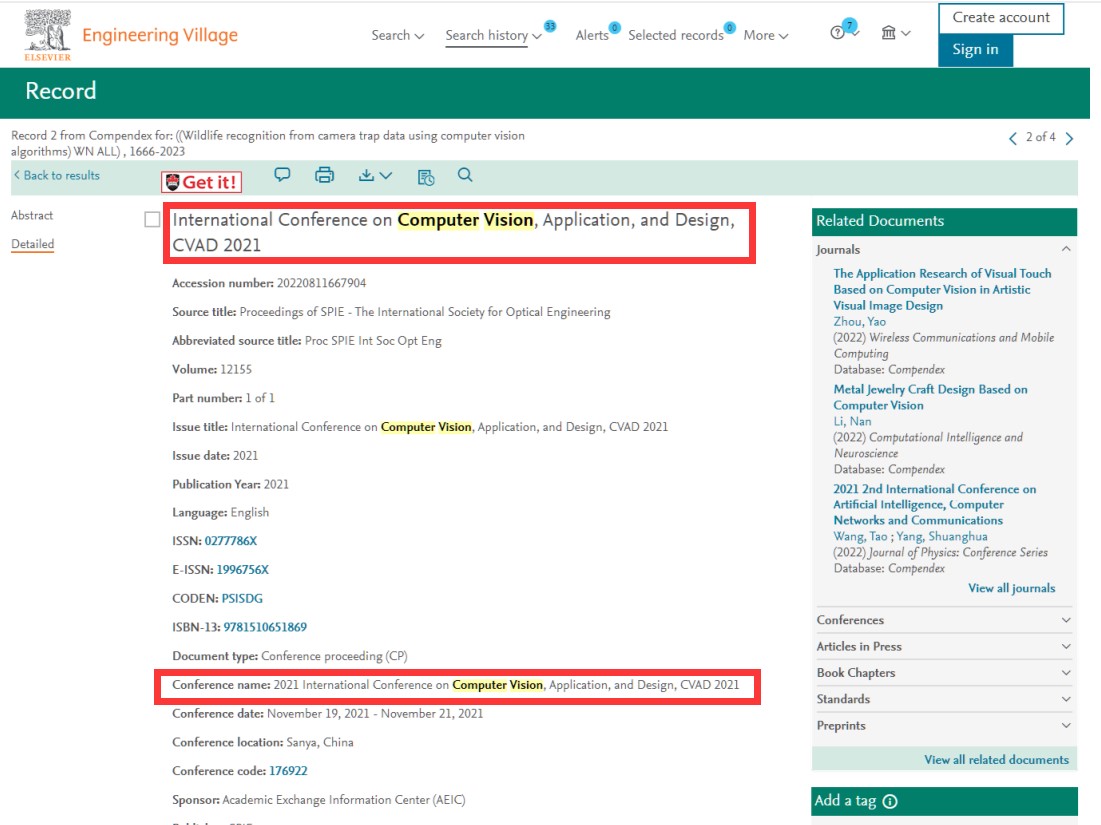Expand the Book Chapters section
The image size is (1101, 825).
[944, 673]
